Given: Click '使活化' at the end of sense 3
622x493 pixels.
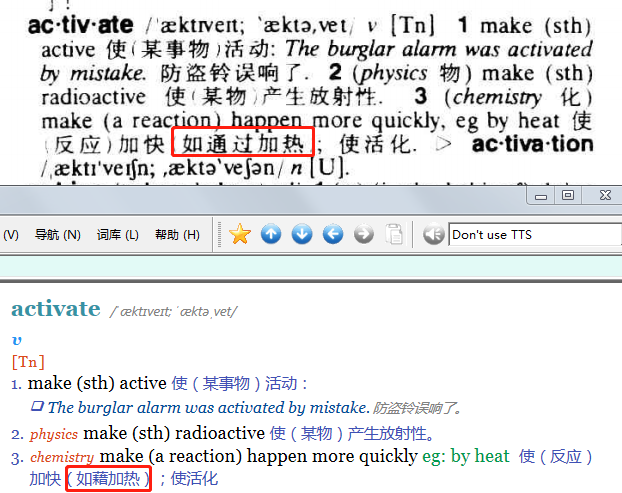Looking at the screenshot, I should 194,479.
